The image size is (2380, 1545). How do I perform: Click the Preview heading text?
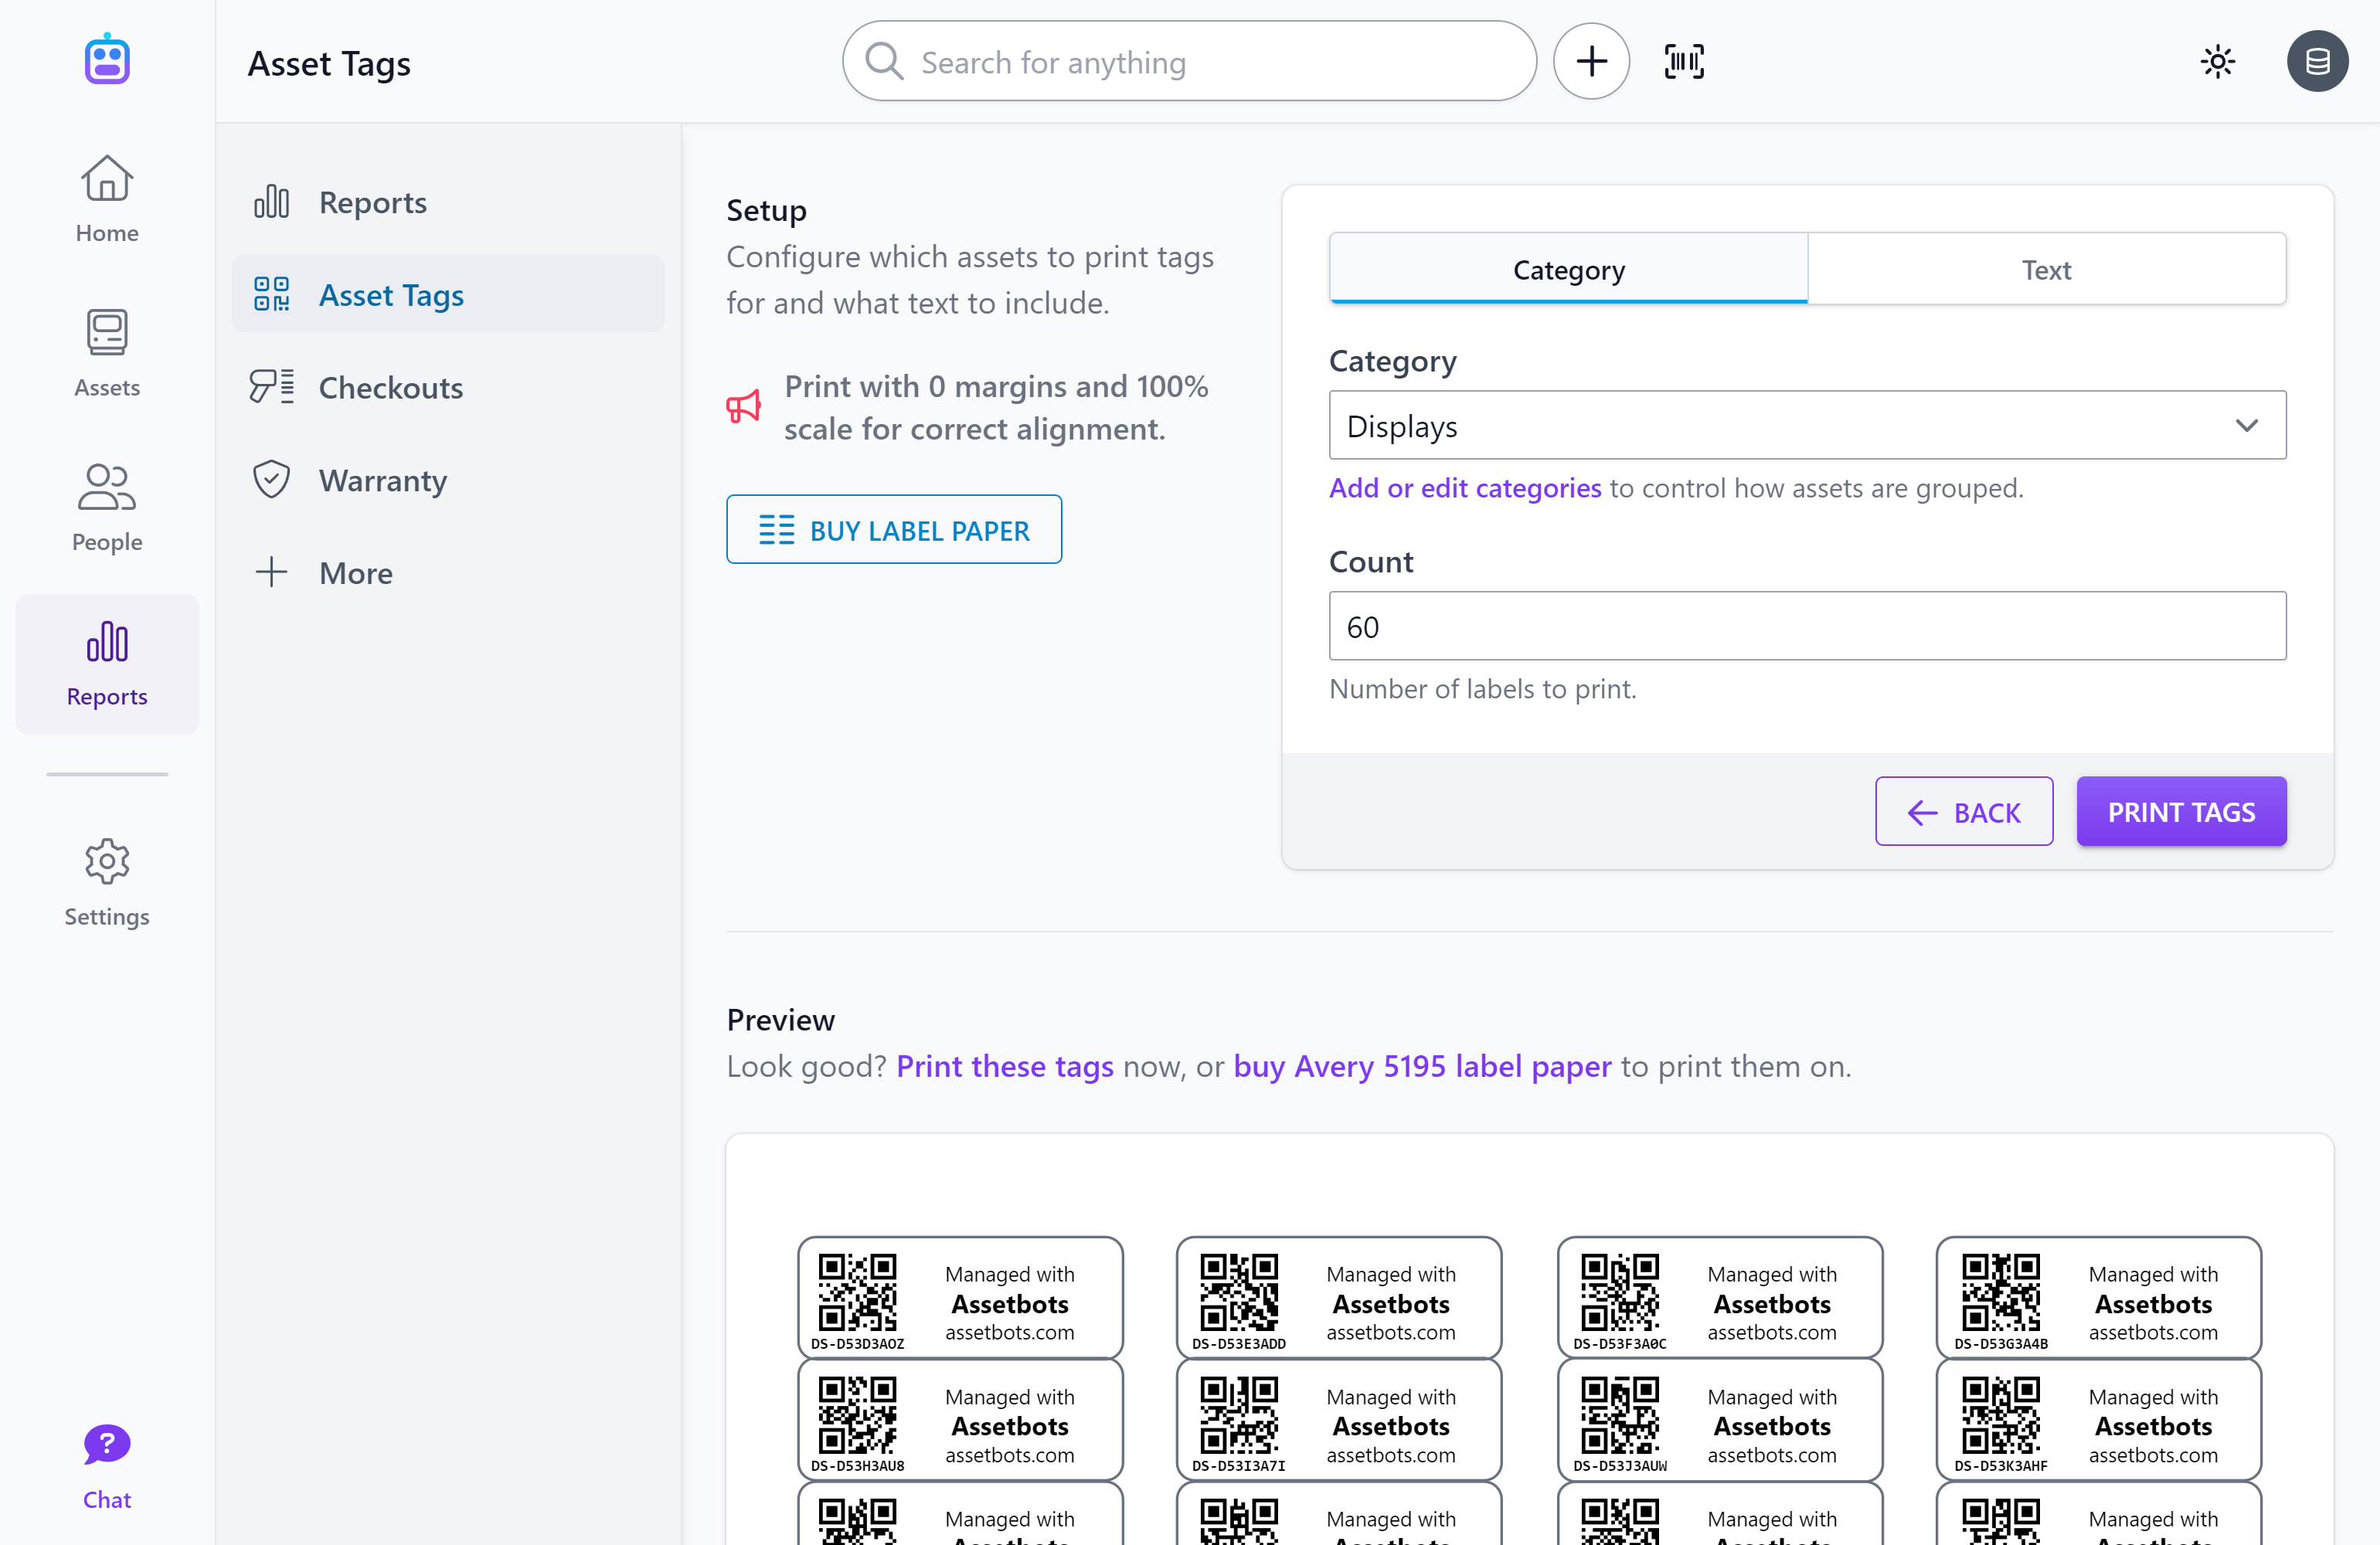point(780,1020)
